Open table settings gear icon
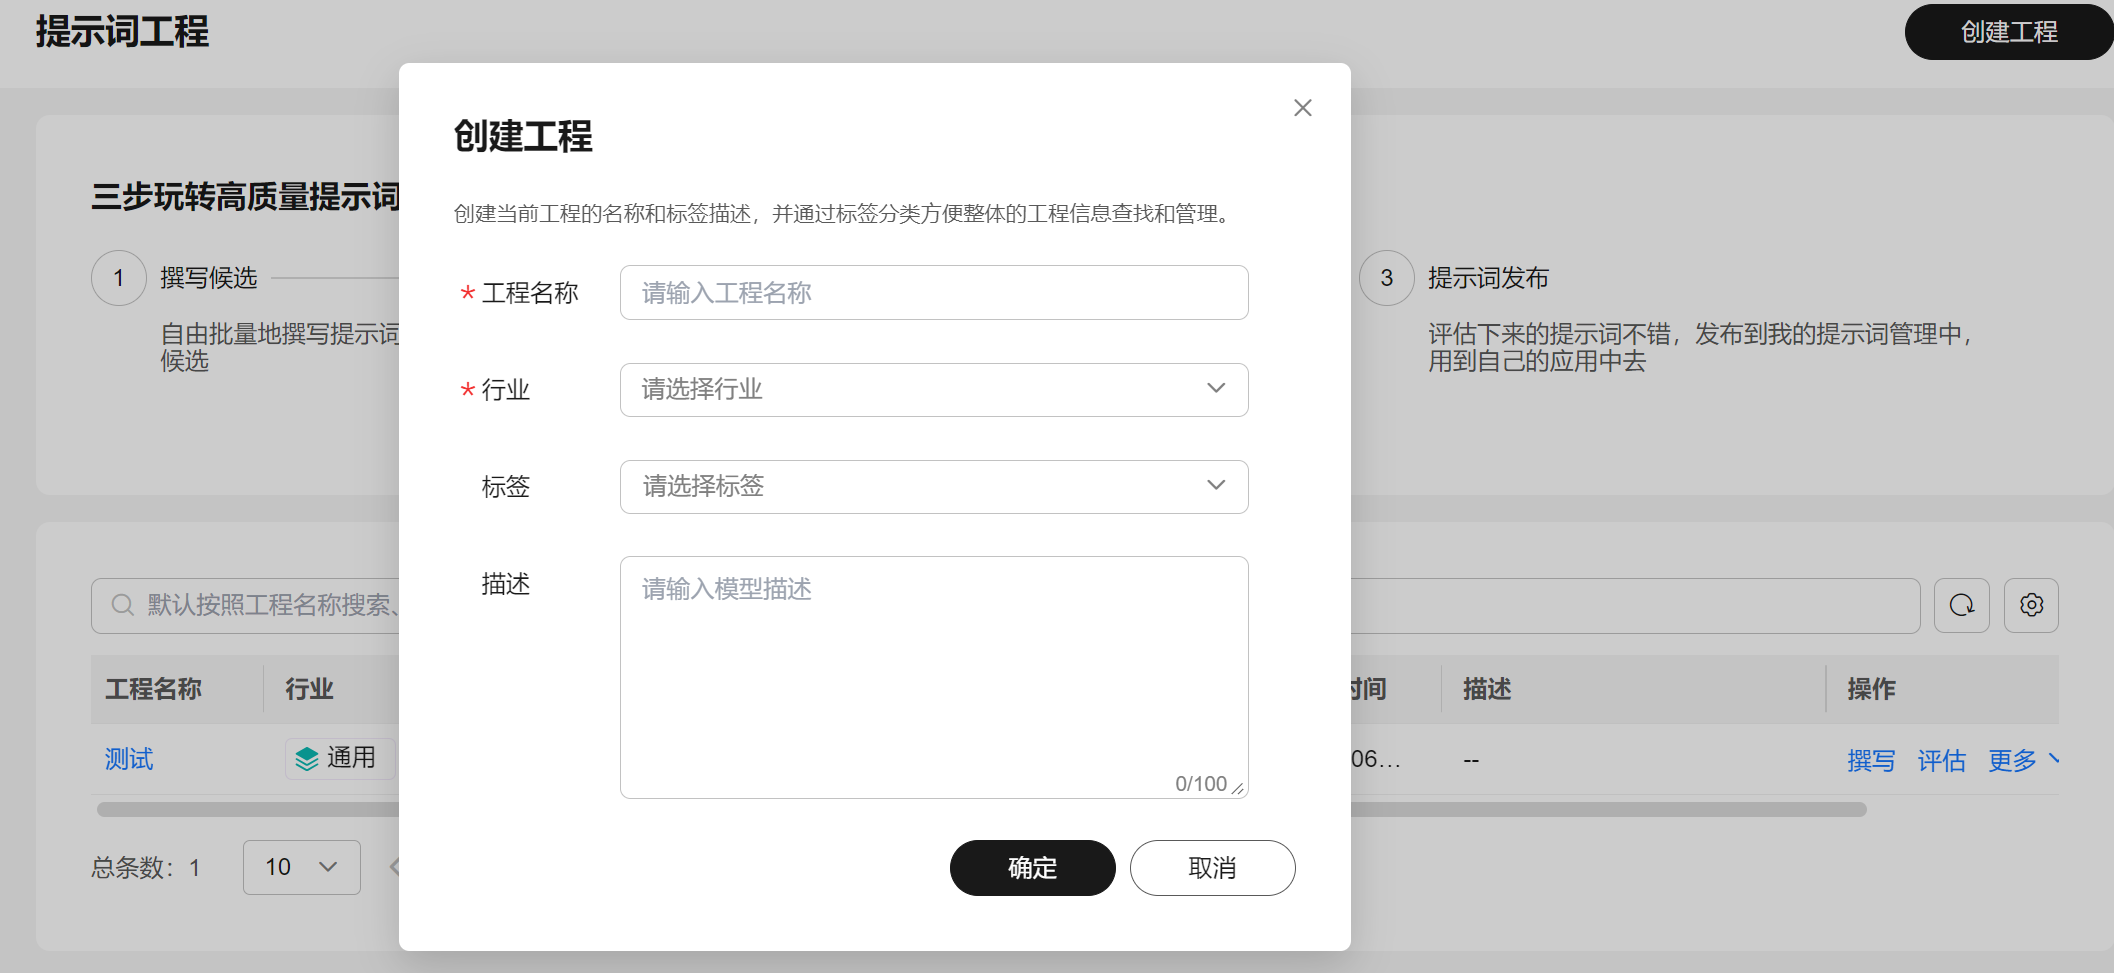Viewport: 2114px width, 973px height. coord(2031,605)
